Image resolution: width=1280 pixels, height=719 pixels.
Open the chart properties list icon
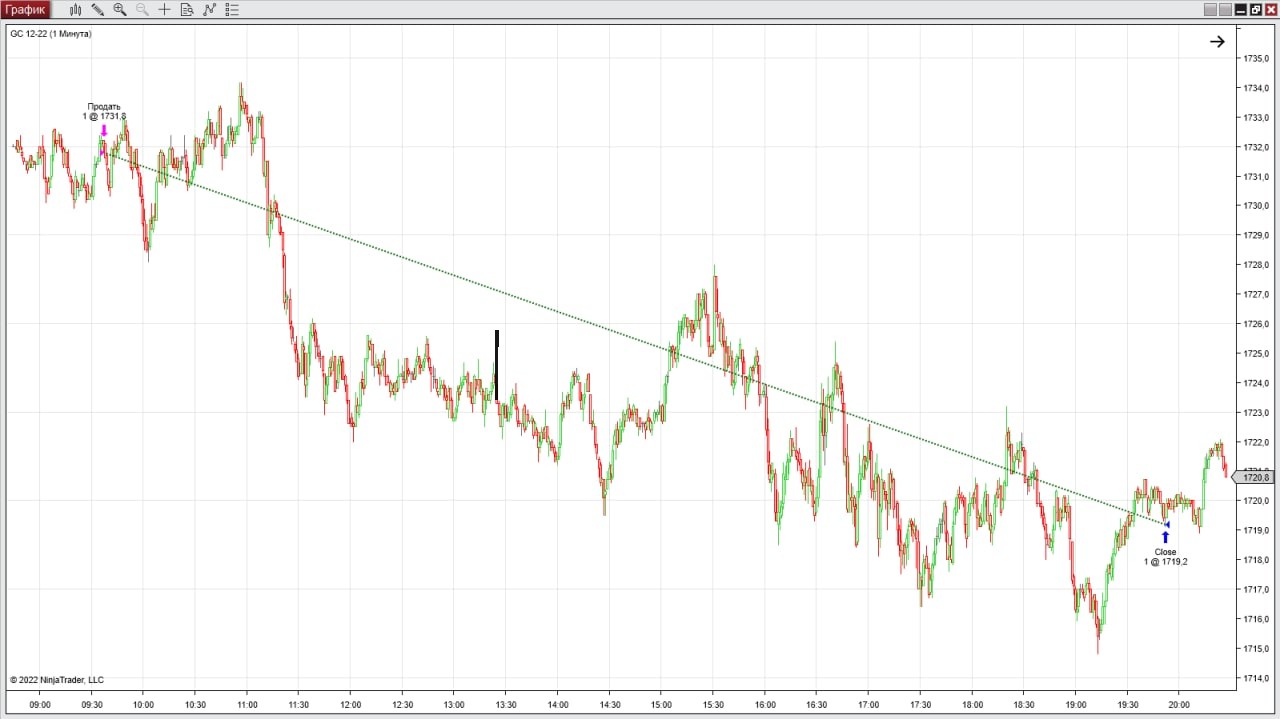tap(232, 10)
